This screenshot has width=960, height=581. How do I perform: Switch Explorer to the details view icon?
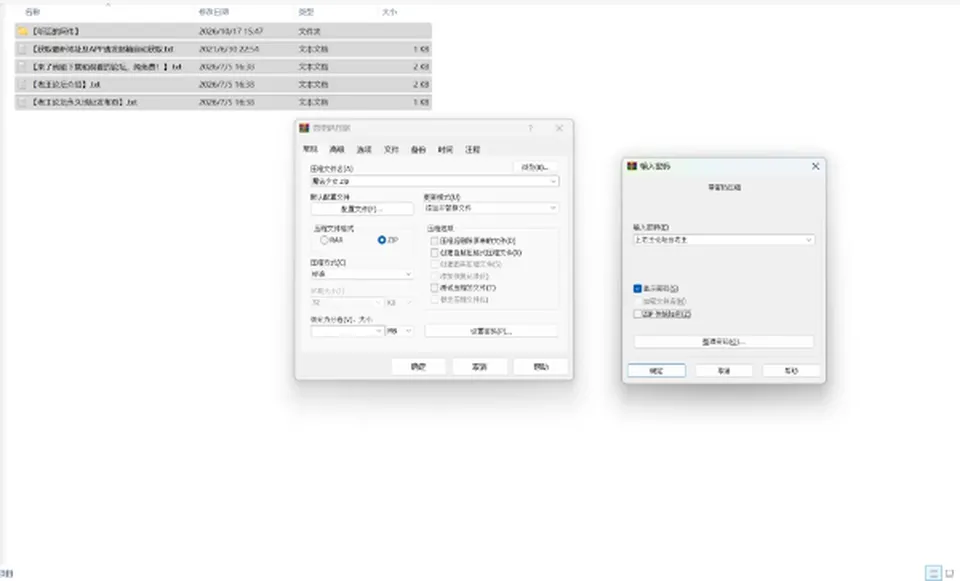[933, 573]
